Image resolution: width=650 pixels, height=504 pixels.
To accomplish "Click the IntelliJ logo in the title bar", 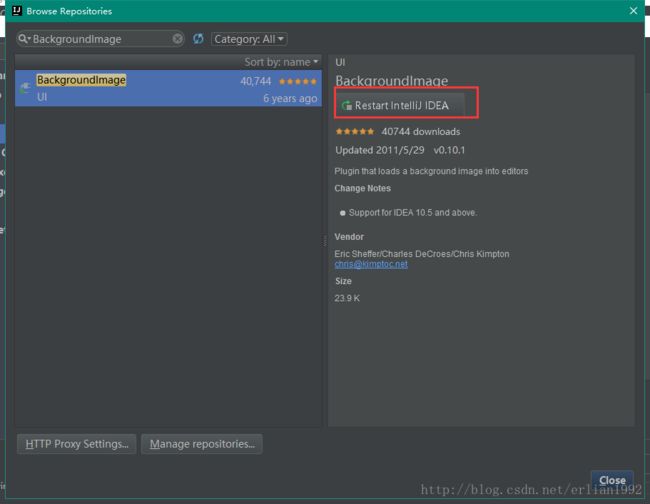I will point(17,11).
